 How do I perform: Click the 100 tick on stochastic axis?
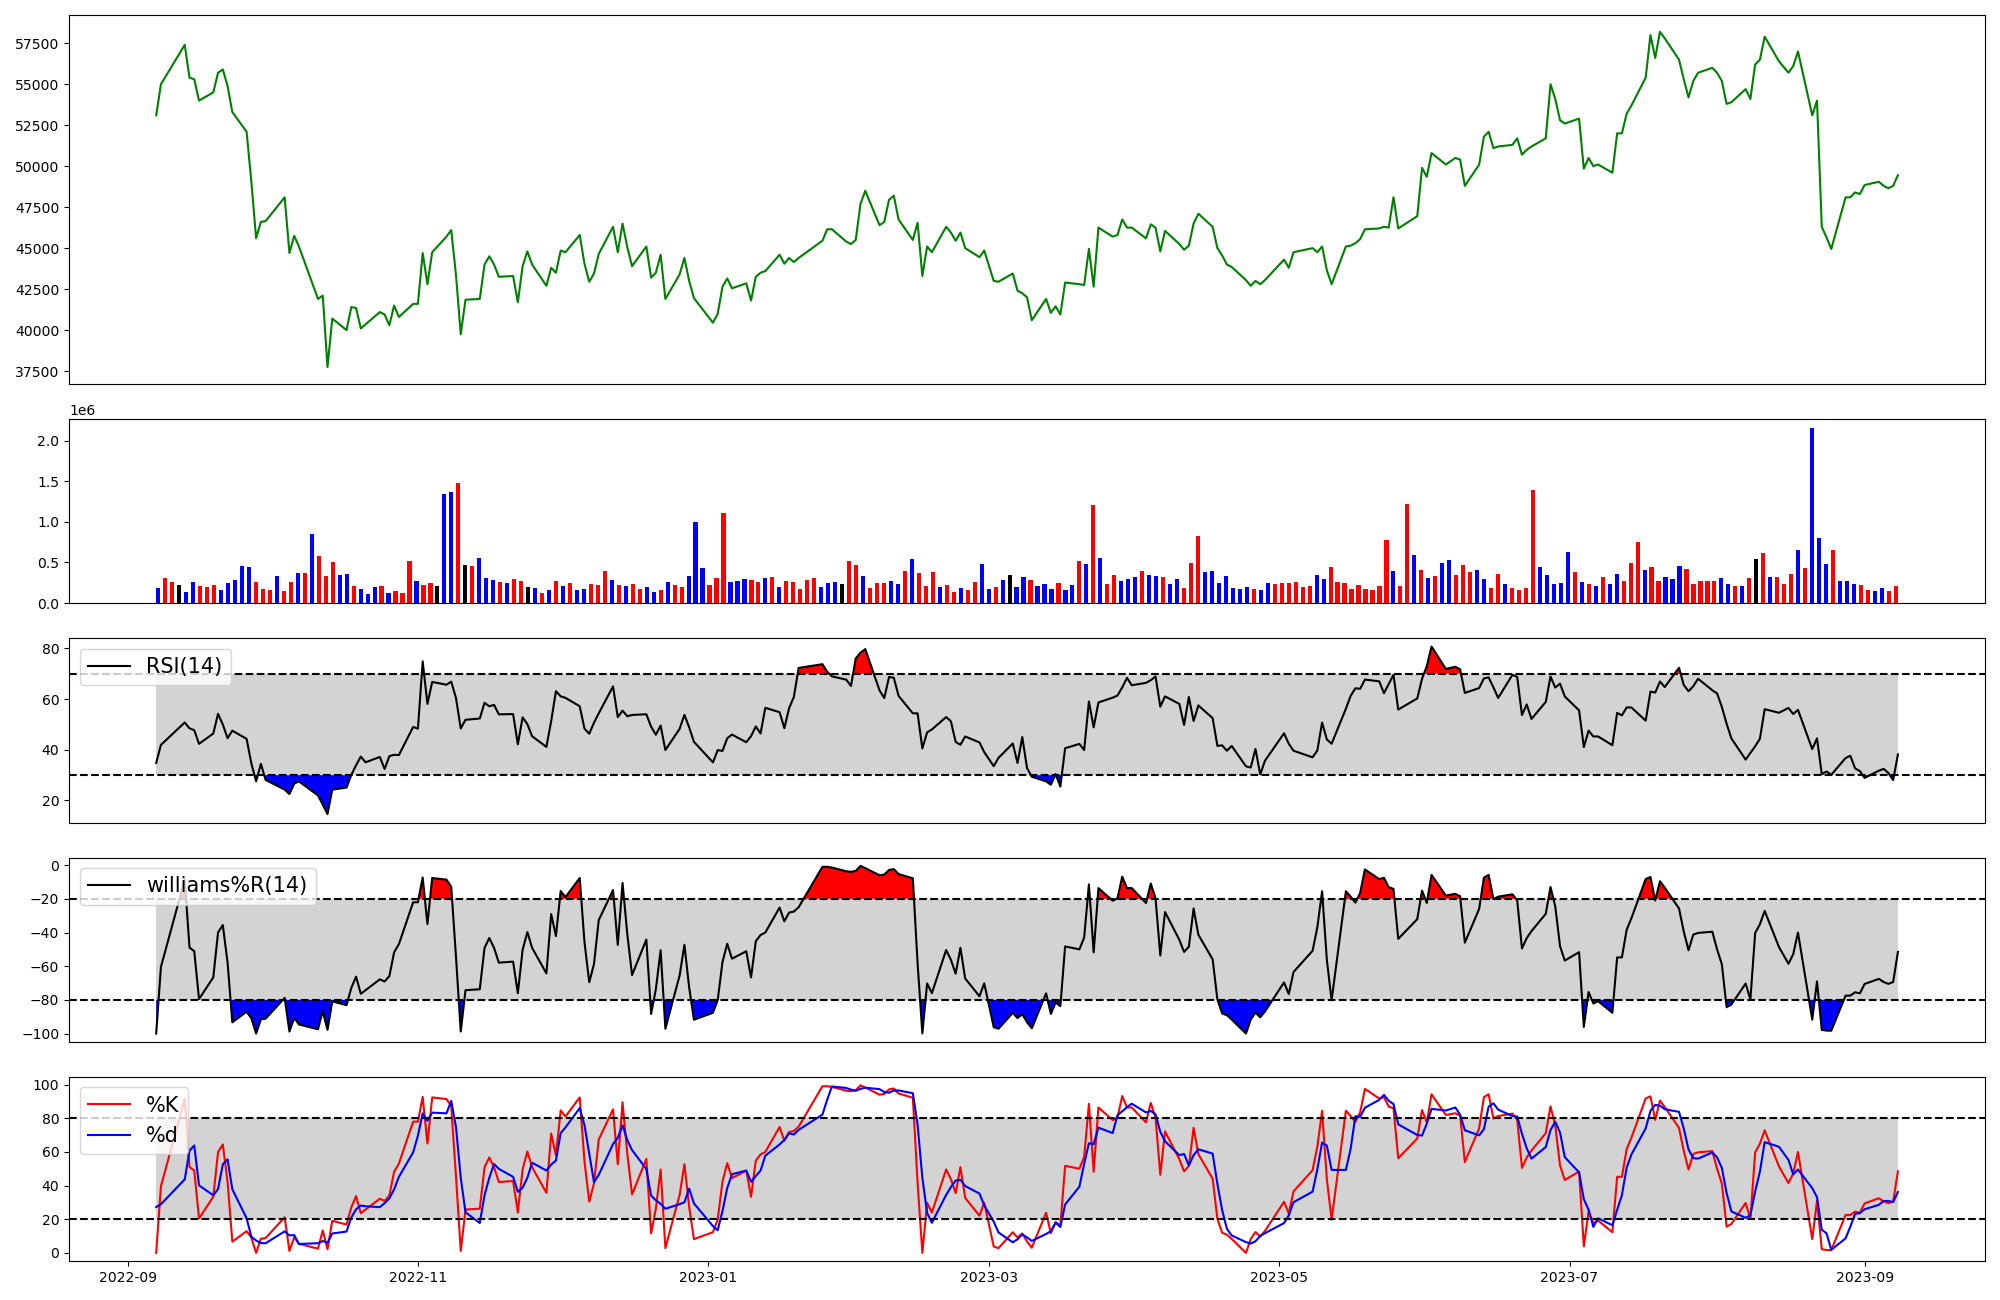pos(46,1085)
